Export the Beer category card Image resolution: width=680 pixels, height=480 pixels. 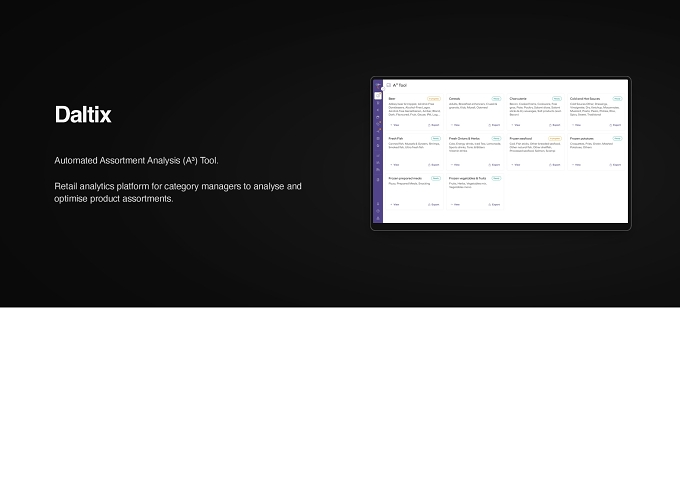[x=434, y=125]
